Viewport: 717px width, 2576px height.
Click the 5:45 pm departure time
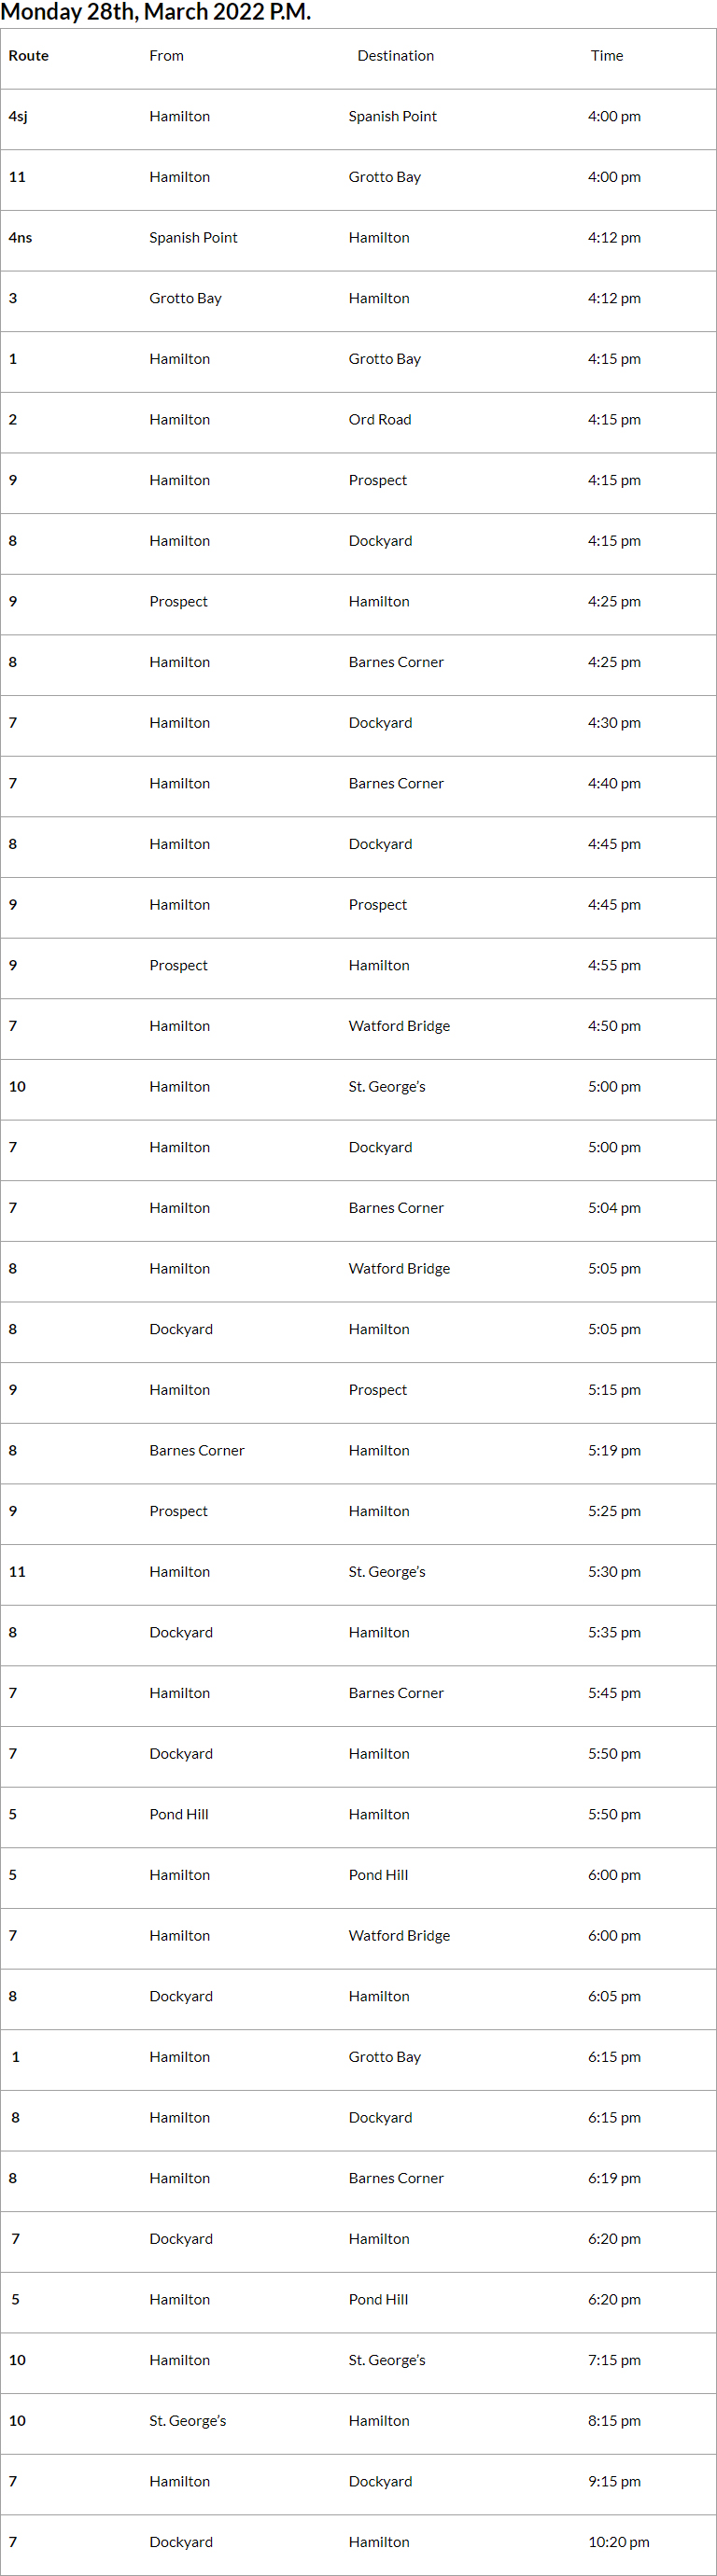tap(614, 1693)
